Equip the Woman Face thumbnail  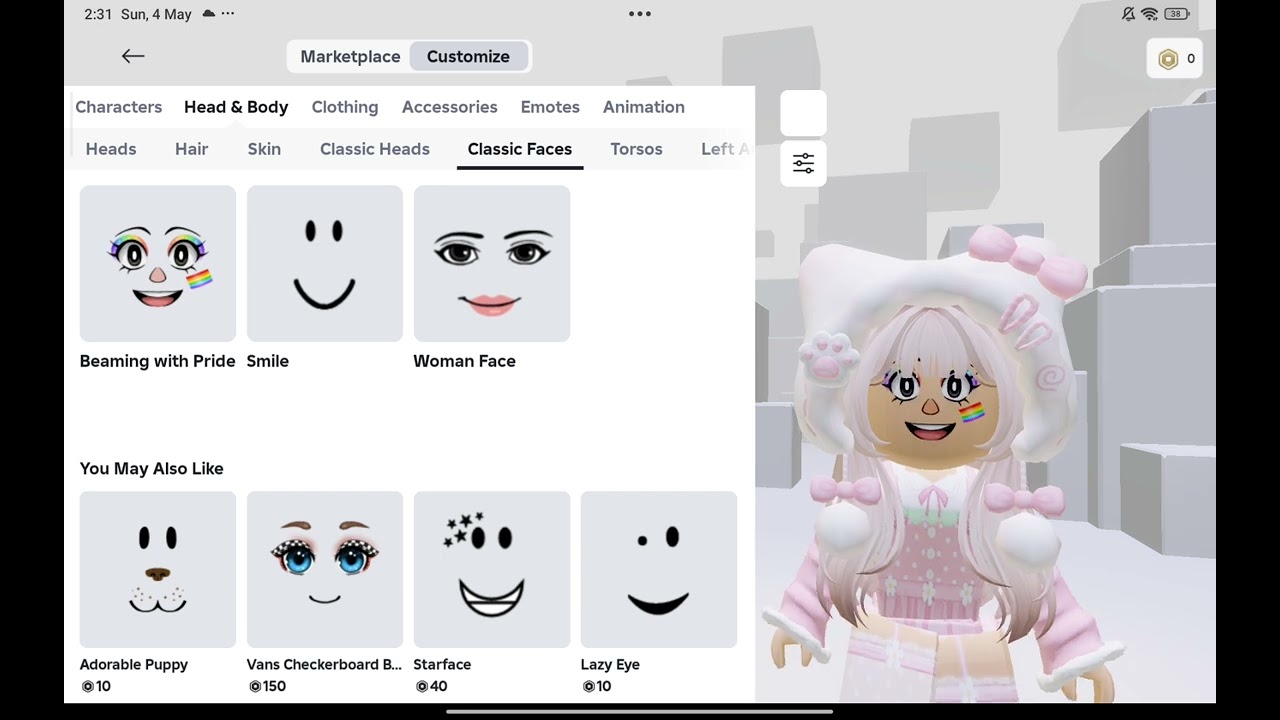point(492,264)
